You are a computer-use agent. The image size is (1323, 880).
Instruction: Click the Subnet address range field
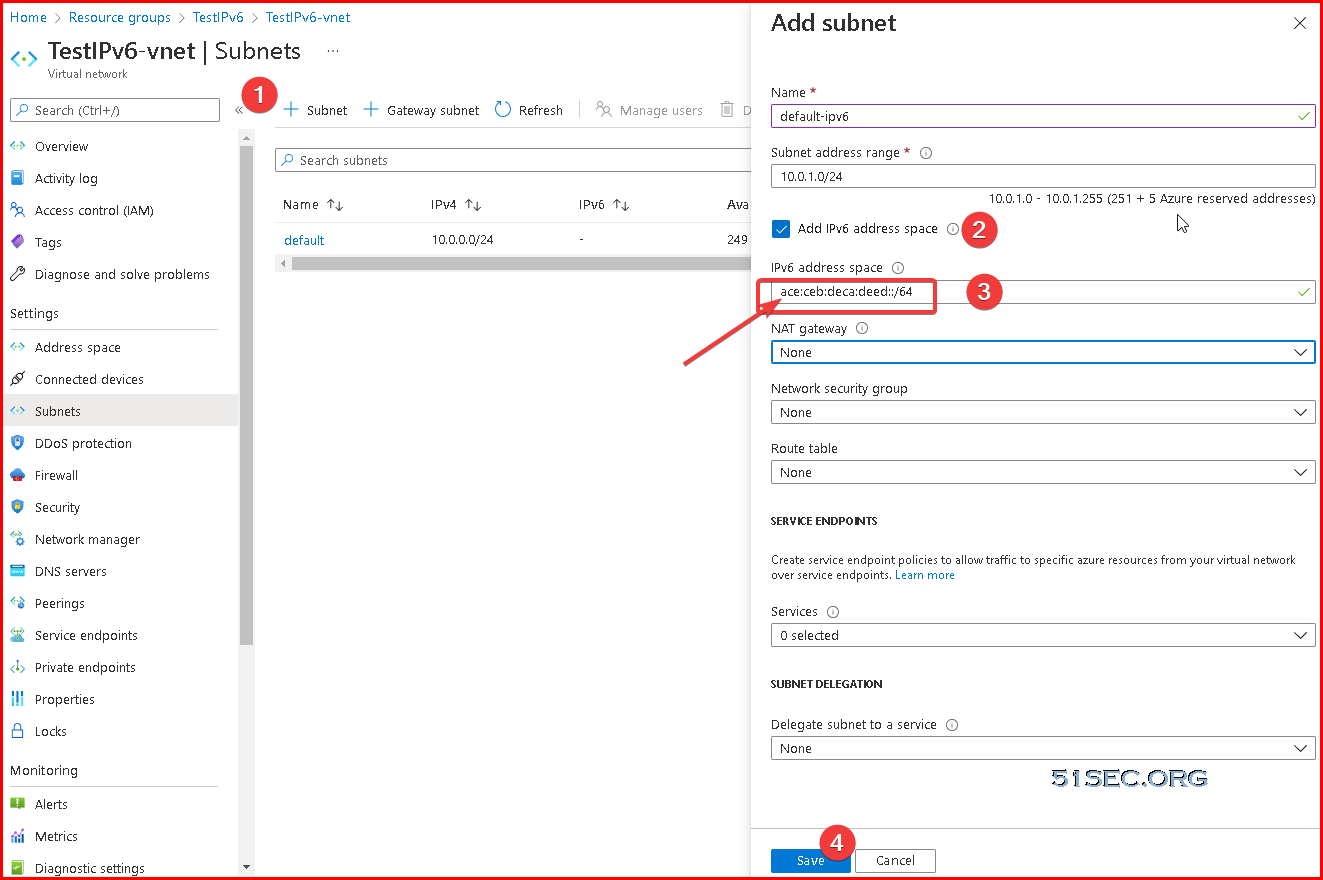1043,176
